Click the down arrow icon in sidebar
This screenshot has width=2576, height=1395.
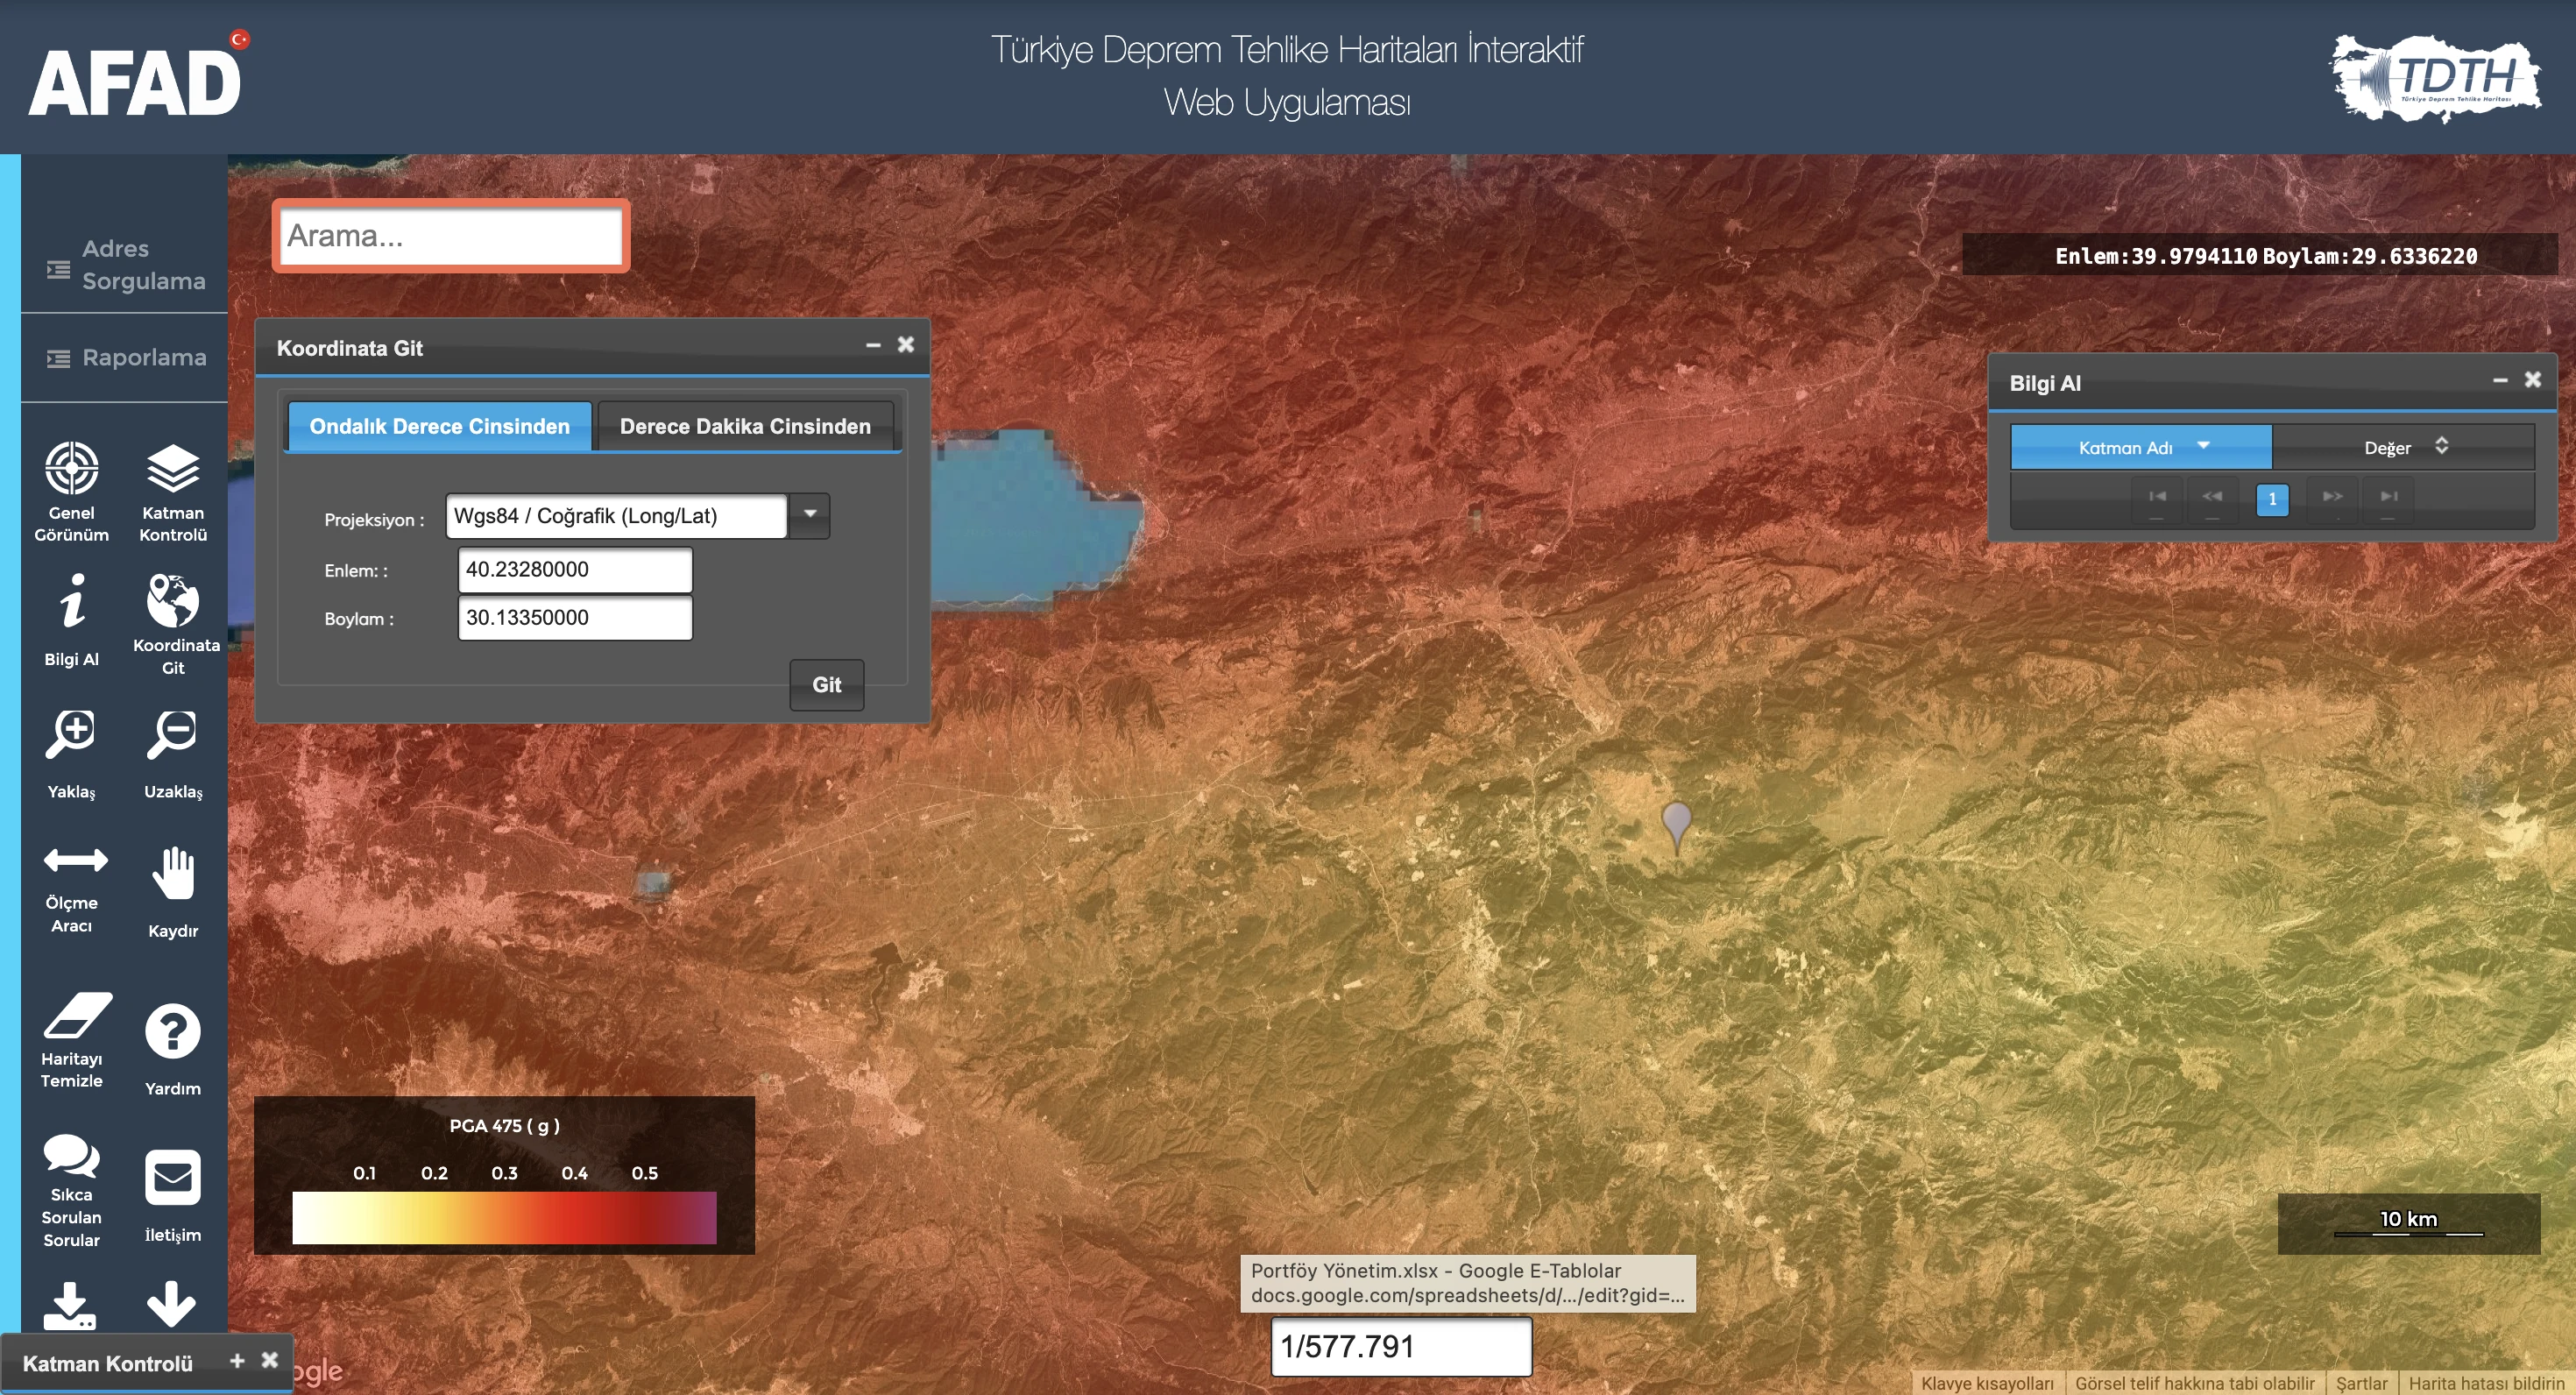[x=171, y=1303]
